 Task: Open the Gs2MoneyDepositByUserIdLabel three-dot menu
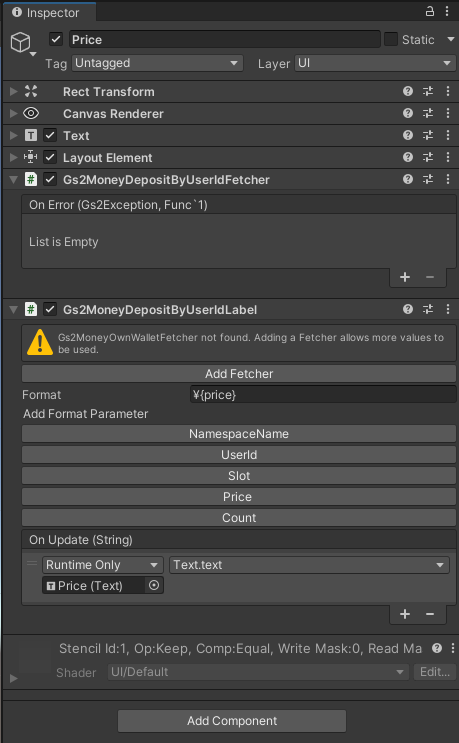coord(448,309)
